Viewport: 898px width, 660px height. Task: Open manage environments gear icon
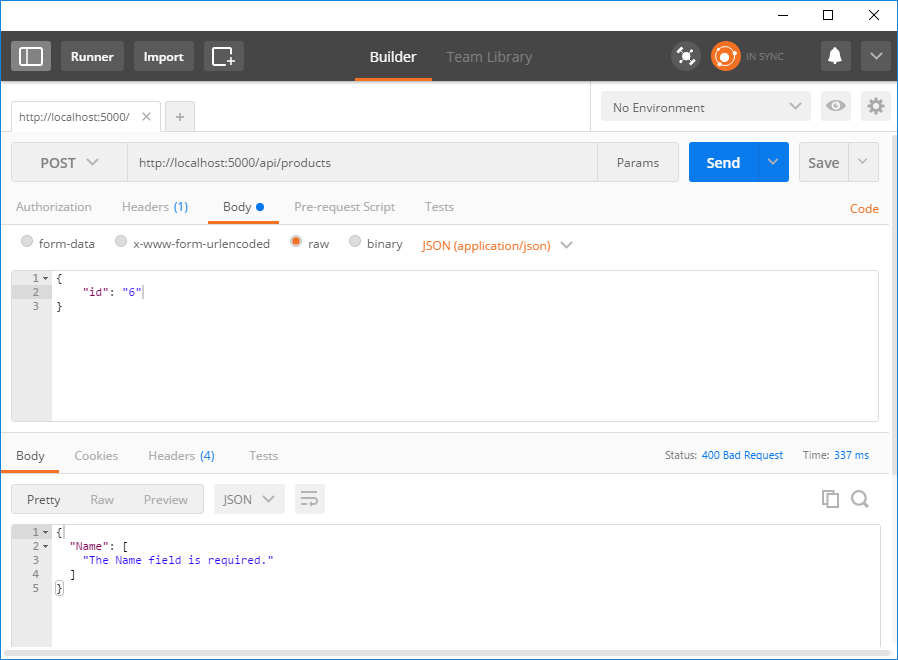click(x=876, y=107)
